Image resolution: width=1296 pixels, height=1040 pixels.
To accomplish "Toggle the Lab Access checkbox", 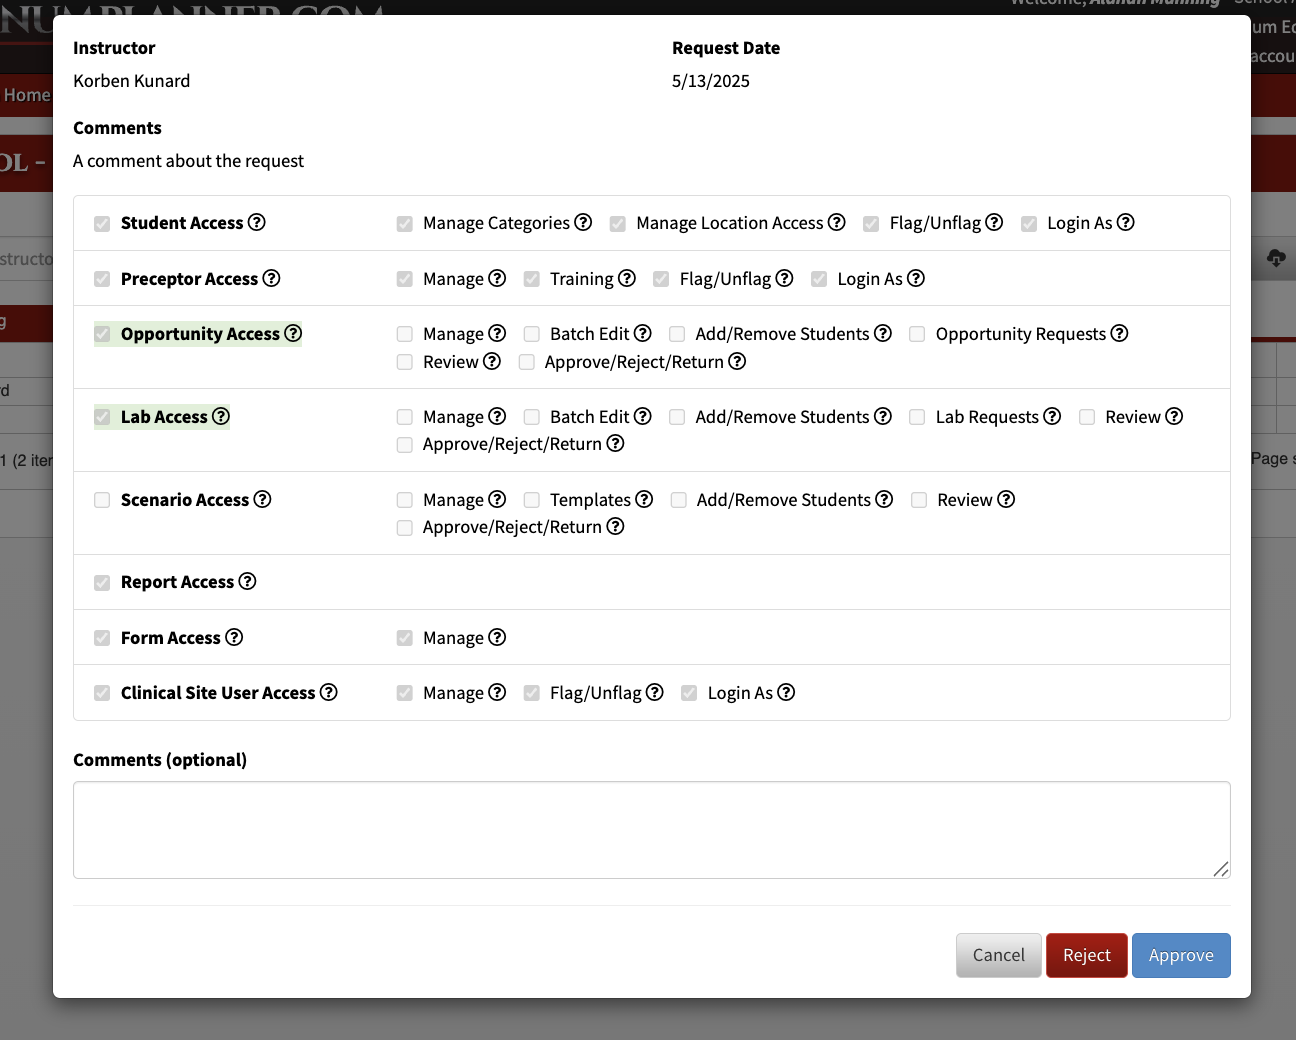I will 102,417.
